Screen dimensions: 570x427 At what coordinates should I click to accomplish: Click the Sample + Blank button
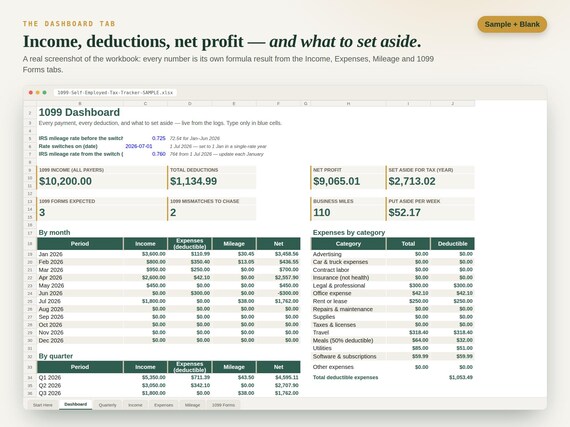[x=512, y=24]
